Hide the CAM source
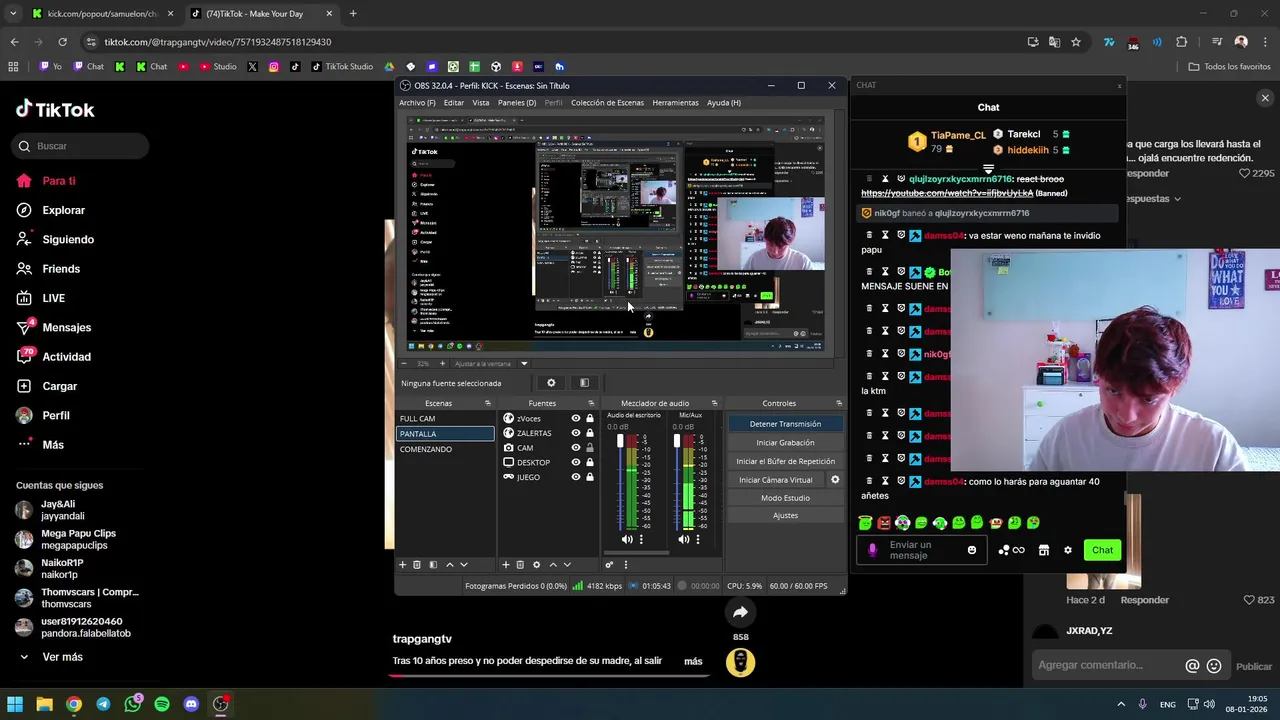 pos(575,448)
